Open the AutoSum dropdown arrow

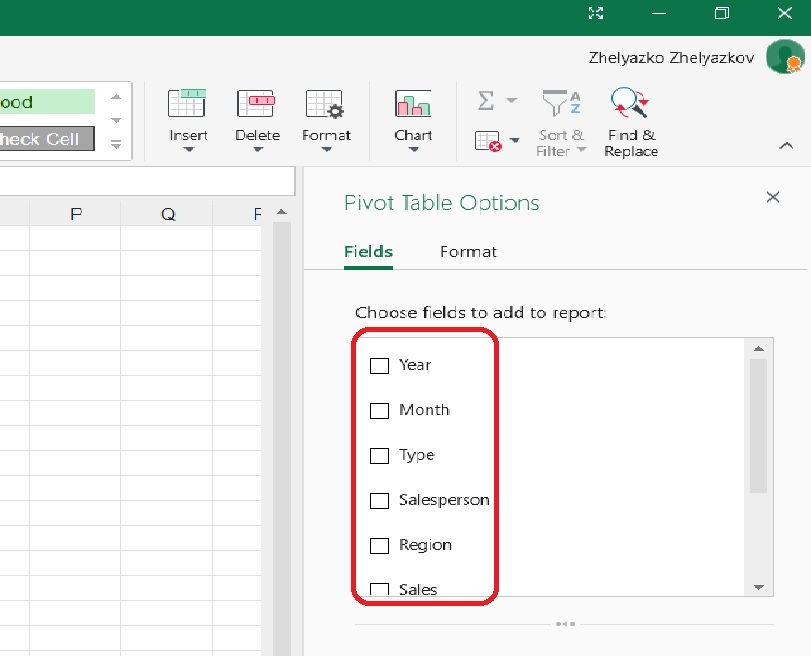tap(511, 100)
